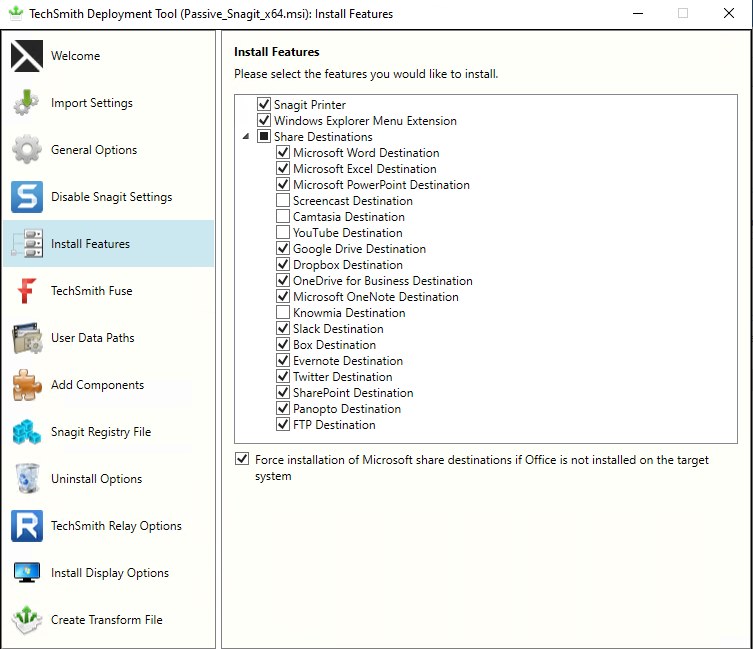Open General Options section
The image size is (753, 649).
point(109,149)
